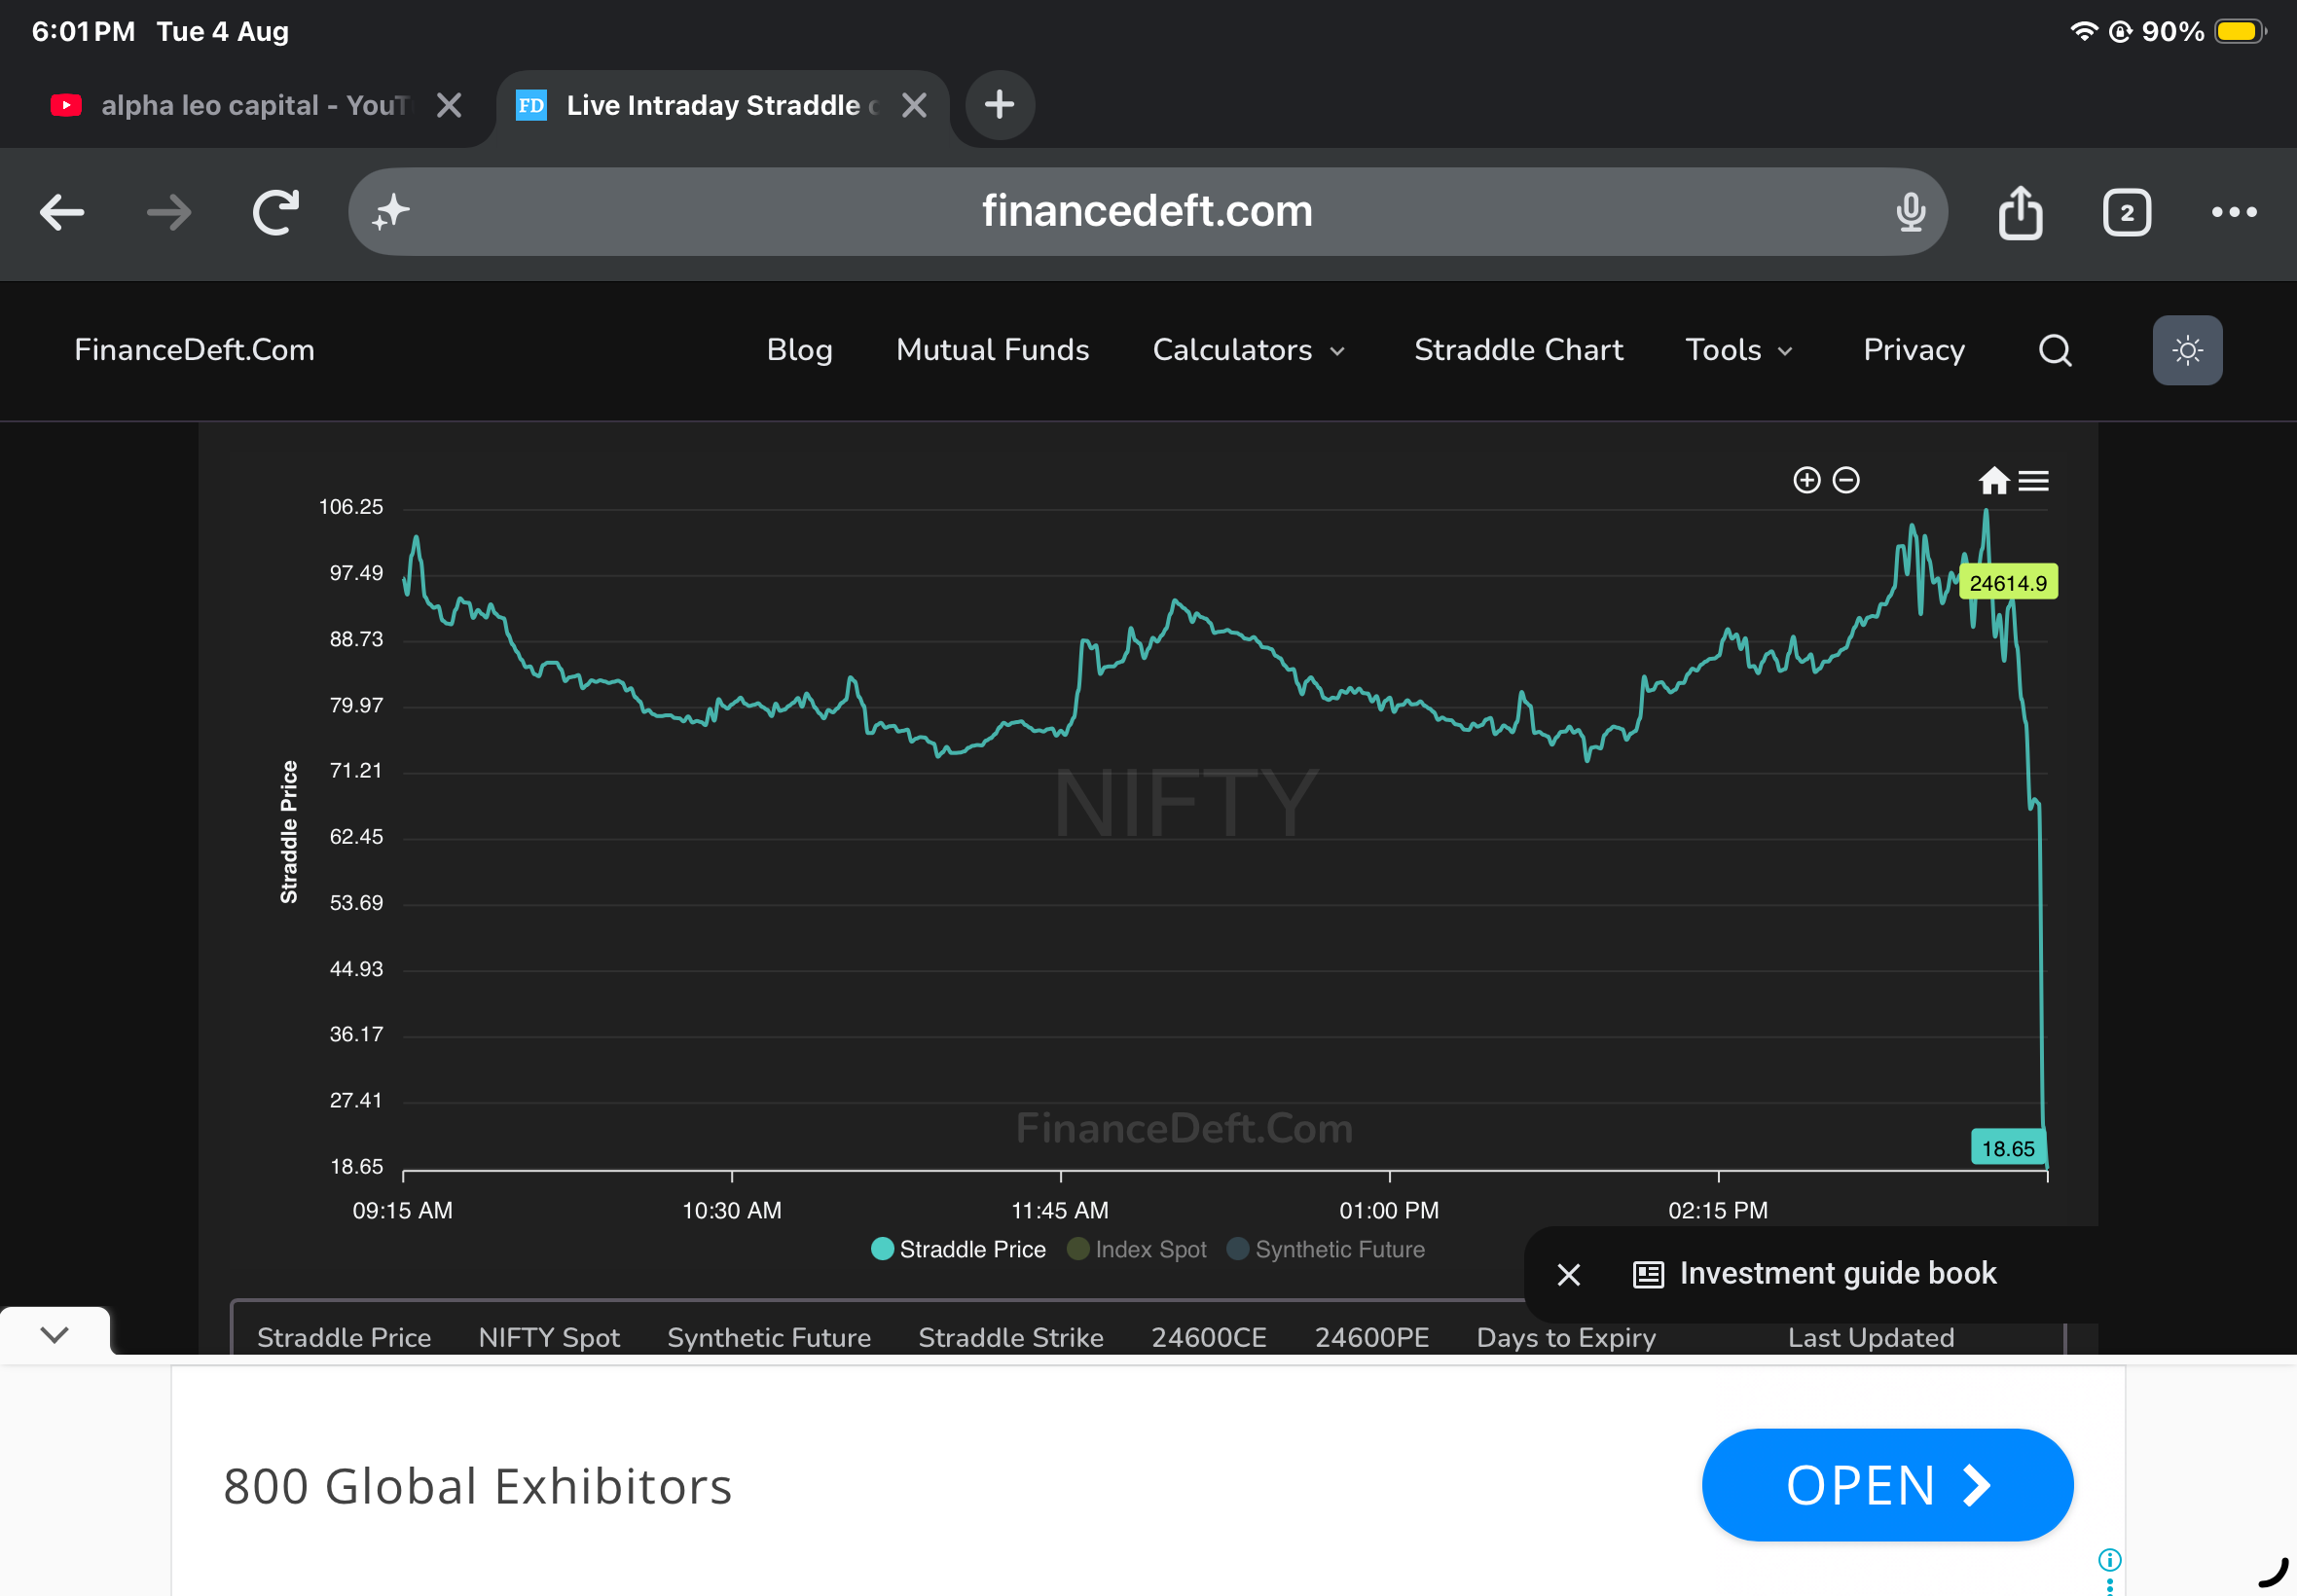This screenshot has height=1596, width=2297.
Task: Zoom in on the straddle chart
Action: [x=1806, y=480]
